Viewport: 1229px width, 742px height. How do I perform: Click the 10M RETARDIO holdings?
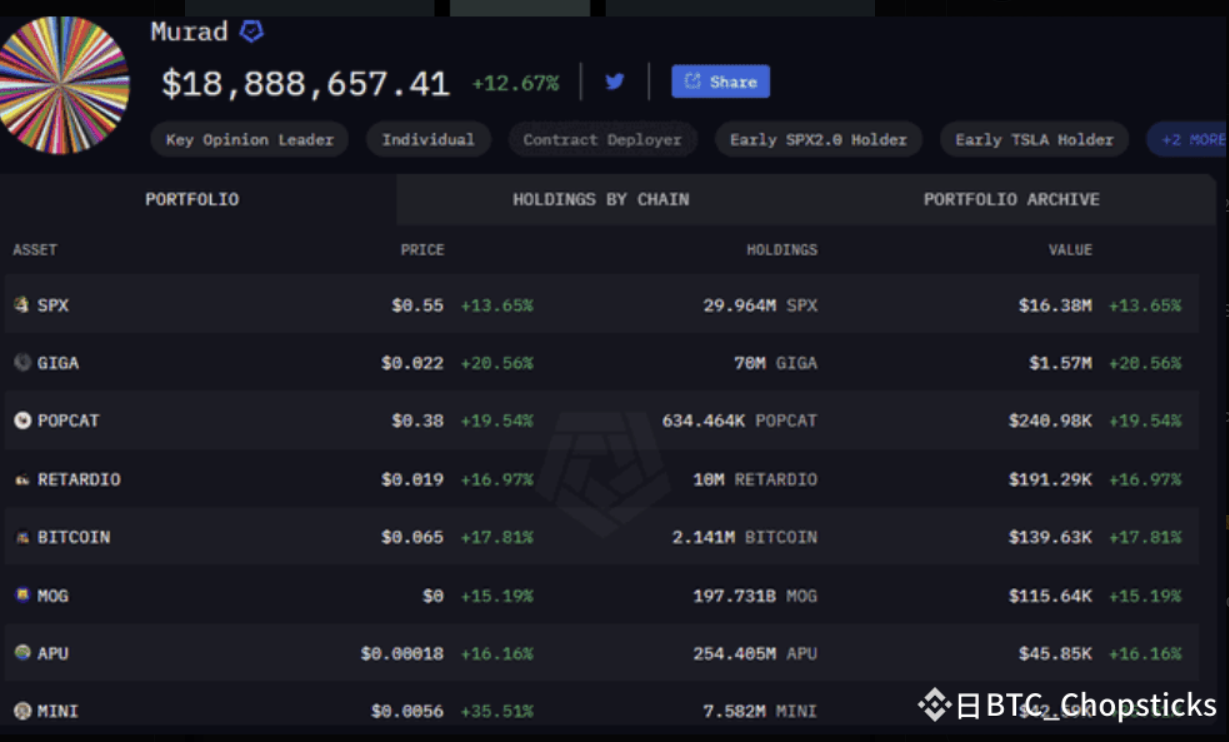point(755,479)
